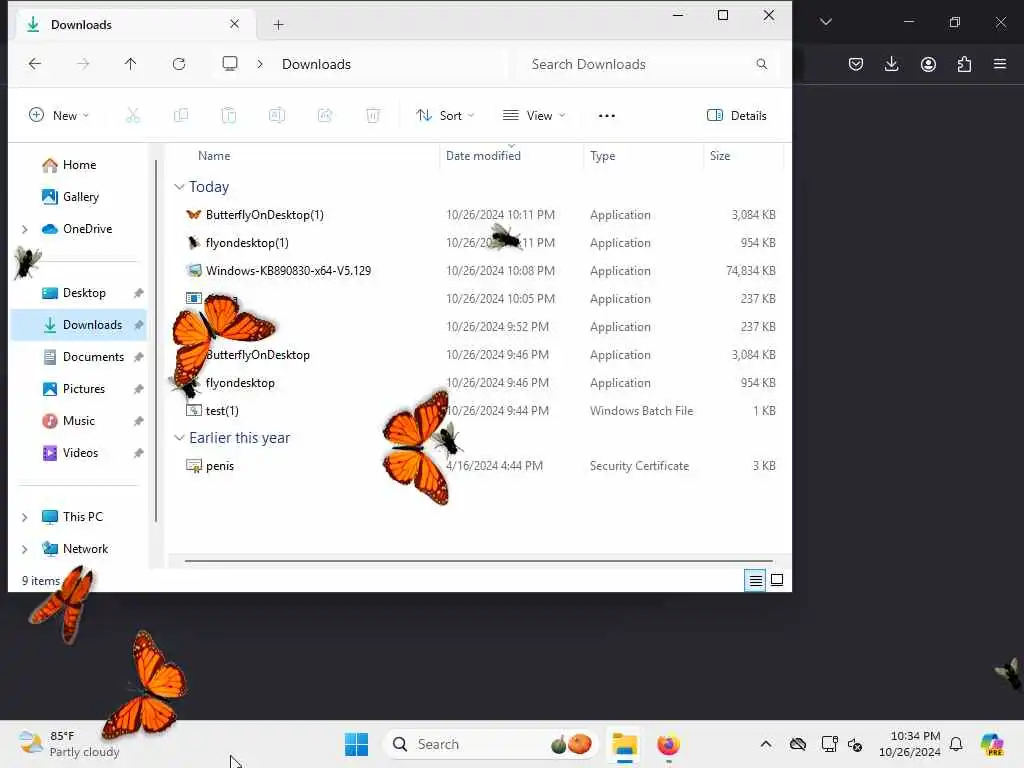Open the Firefox hamburger menu

coord(1000,64)
